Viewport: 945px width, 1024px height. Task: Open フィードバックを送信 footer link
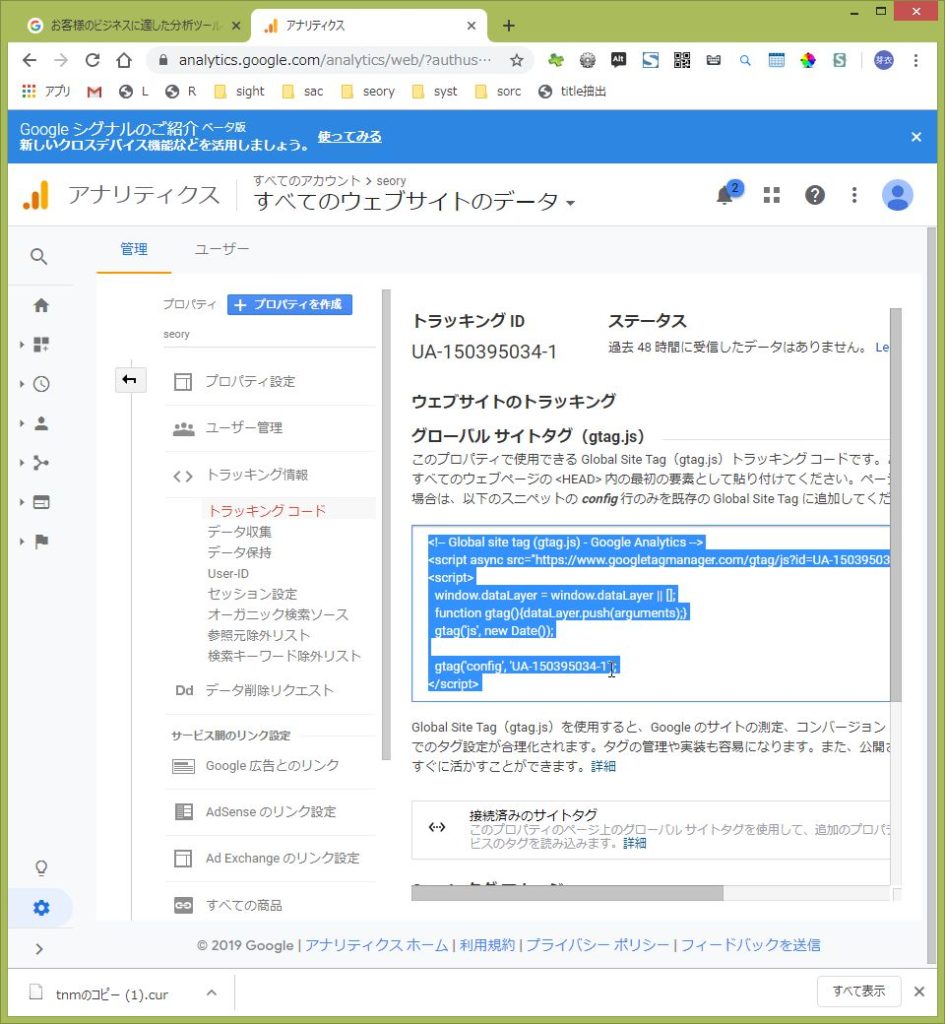[x=750, y=945]
